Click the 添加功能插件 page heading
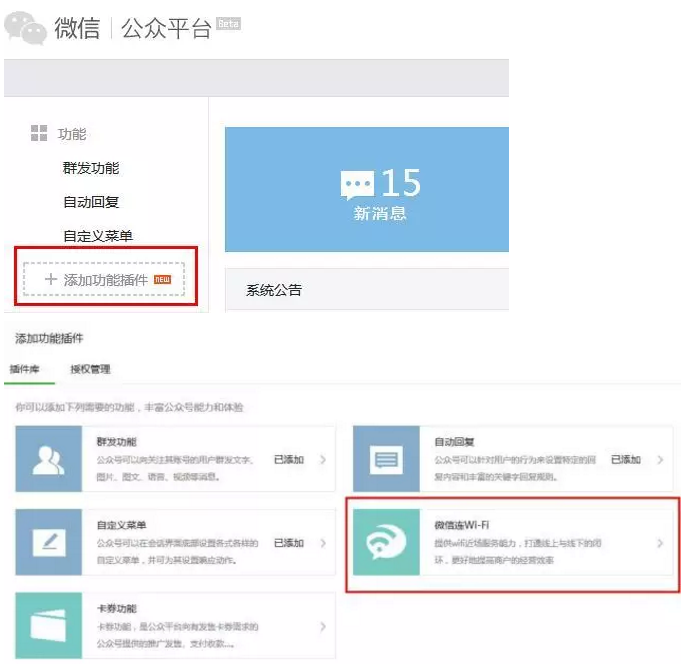This screenshot has height=664, width=686. pos(49,338)
